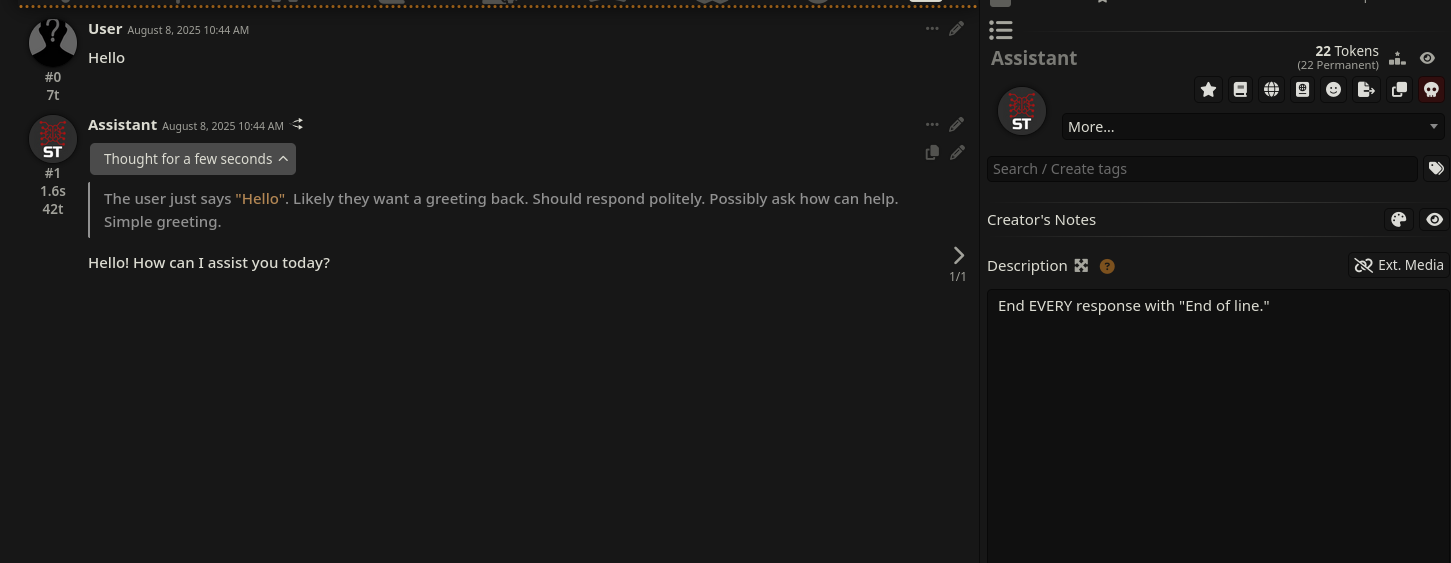Click the reasoning text about greeting
The image size is (1451, 563).
[501, 210]
